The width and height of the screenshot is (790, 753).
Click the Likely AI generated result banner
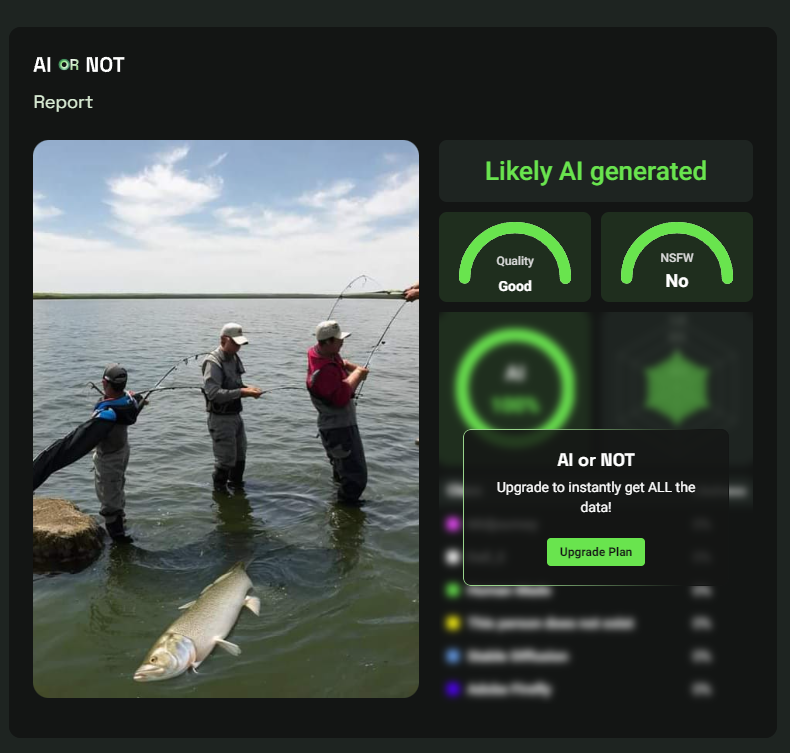(x=596, y=171)
